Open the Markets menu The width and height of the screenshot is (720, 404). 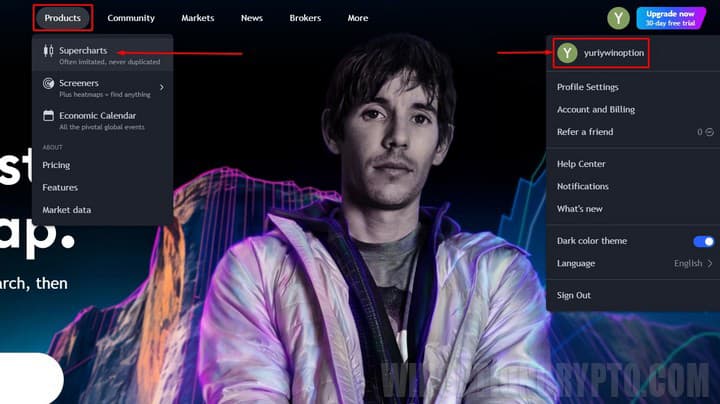pos(197,18)
